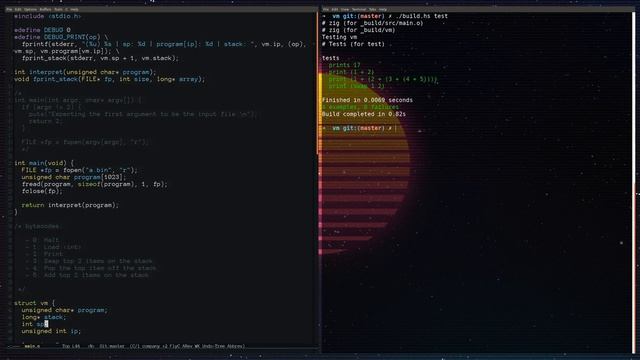Viewport: 640px width, 360px height.
Task: Click the 'FILE *fp = fopen("a.bin"' line
Action: point(79,170)
